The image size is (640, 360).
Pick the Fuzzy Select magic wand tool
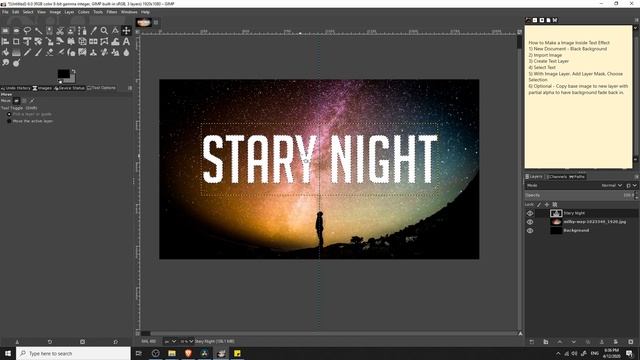coord(38,31)
